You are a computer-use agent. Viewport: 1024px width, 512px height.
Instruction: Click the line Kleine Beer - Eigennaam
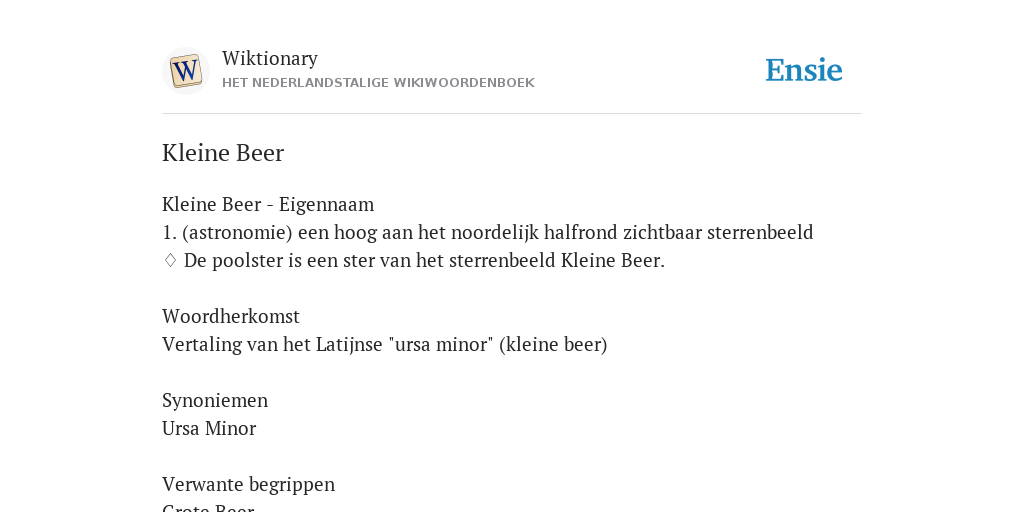coord(268,204)
